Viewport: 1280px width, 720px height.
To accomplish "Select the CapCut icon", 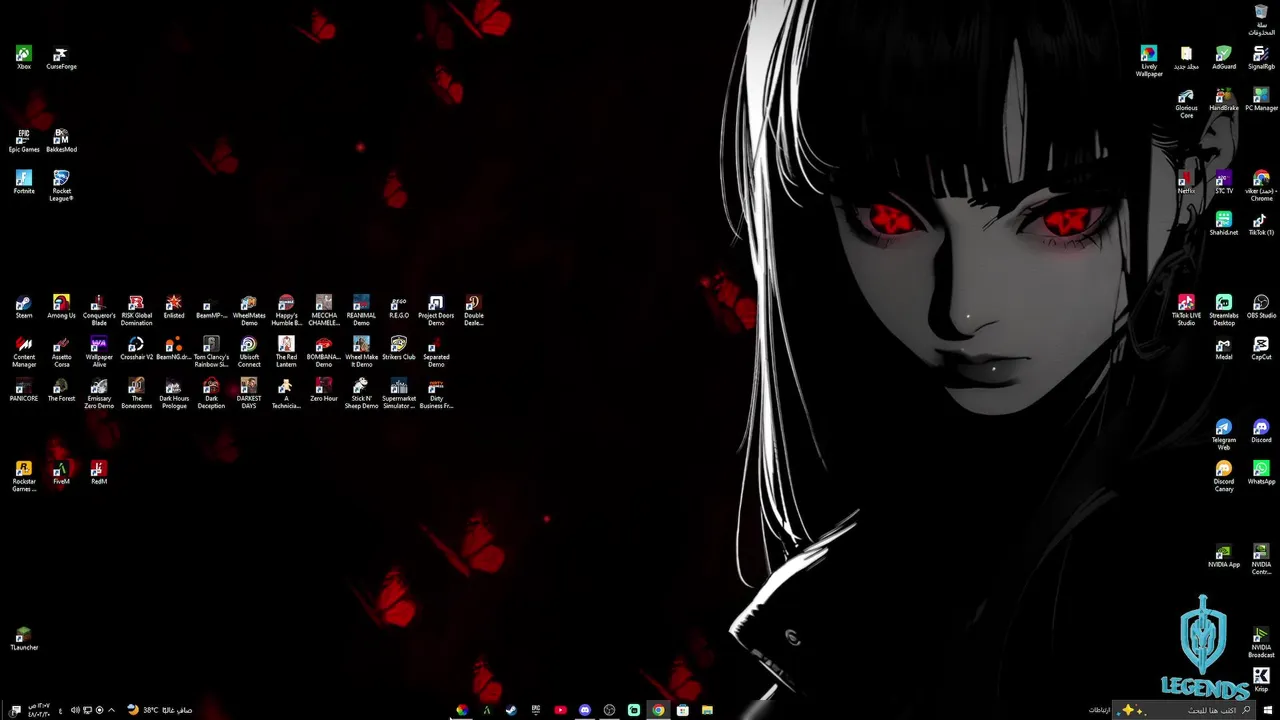I will 1261,350.
